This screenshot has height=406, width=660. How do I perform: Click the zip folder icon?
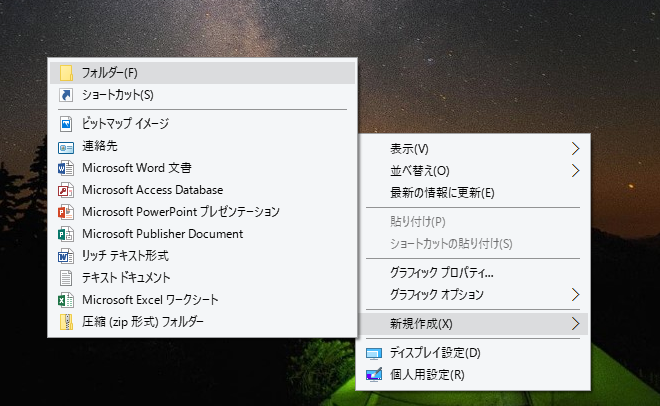pyautogui.click(x=66, y=322)
